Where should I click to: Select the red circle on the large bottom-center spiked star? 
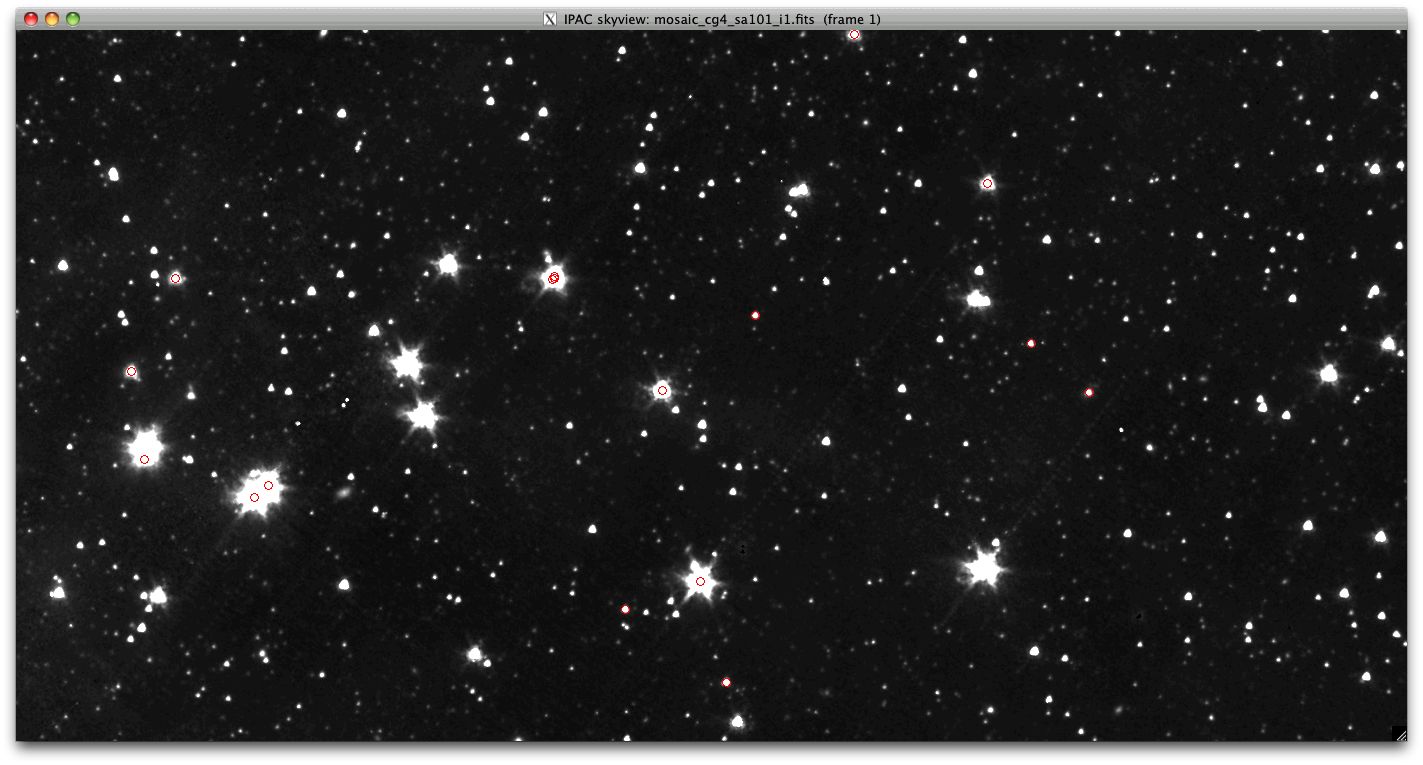700,581
